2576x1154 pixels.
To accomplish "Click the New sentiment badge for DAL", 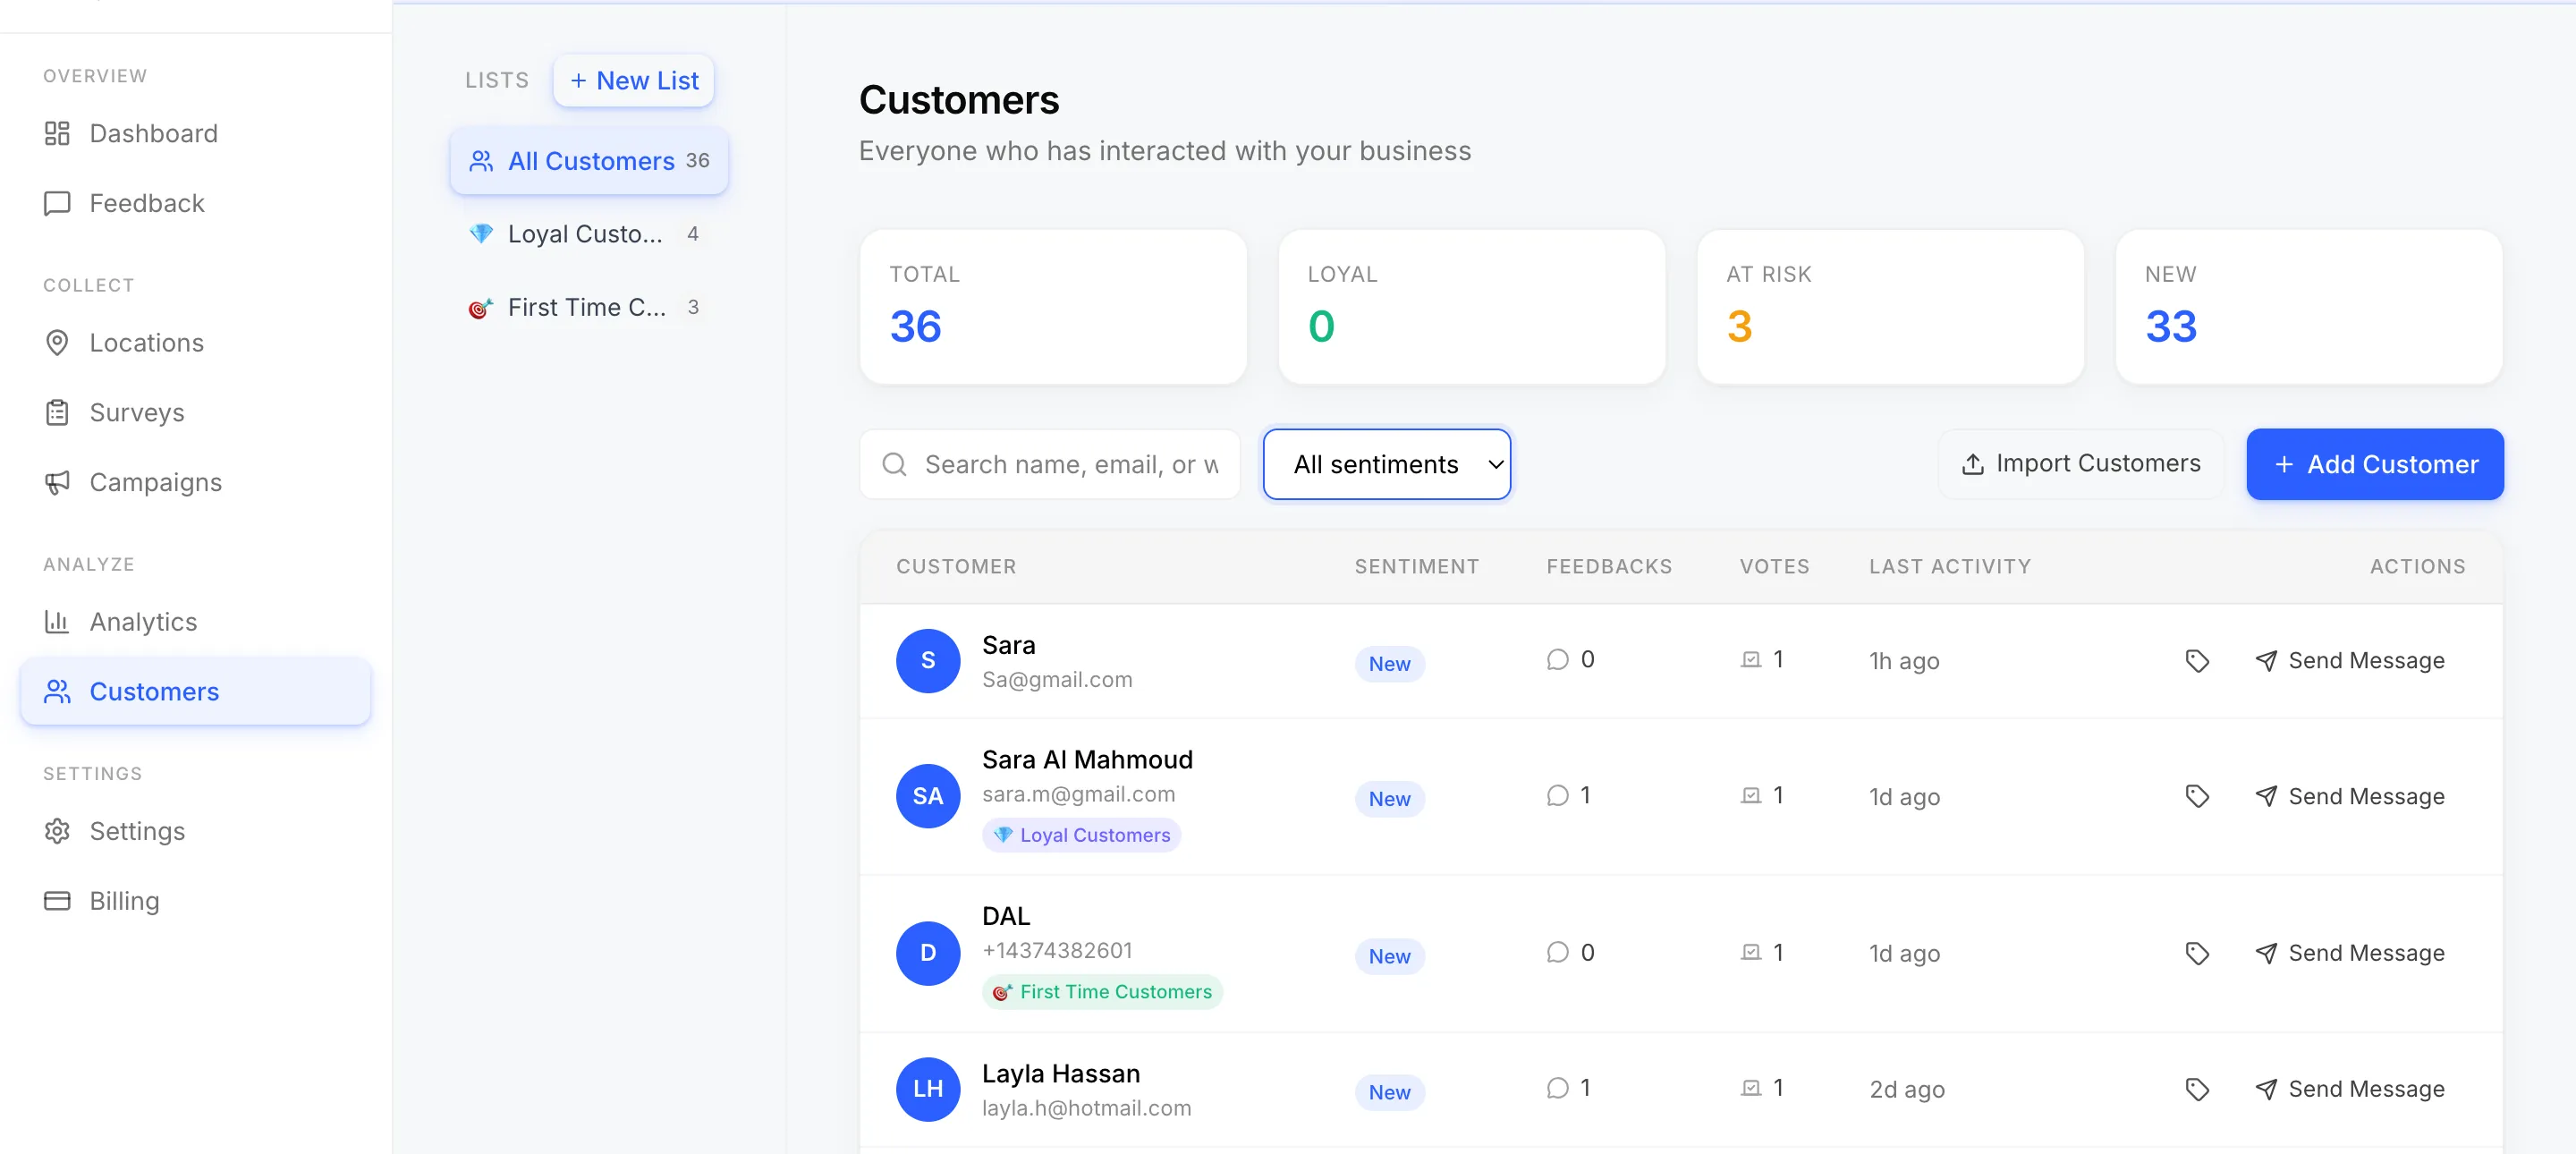I will [x=1389, y=957].
